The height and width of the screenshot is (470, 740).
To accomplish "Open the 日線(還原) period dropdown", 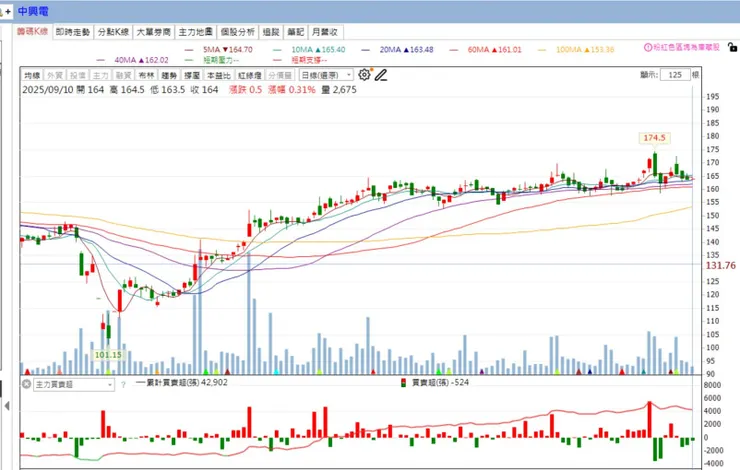I will (326, 75).
